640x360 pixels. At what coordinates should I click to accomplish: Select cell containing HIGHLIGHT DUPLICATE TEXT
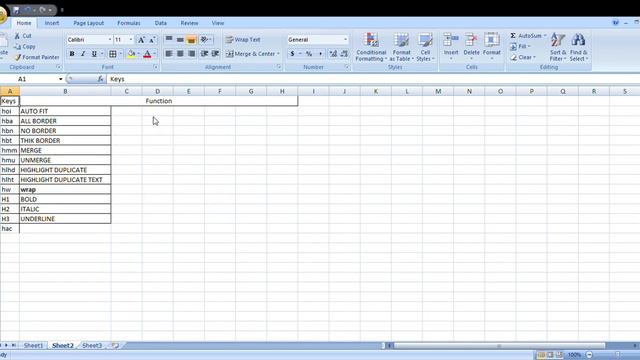click(x=65, y=180)
